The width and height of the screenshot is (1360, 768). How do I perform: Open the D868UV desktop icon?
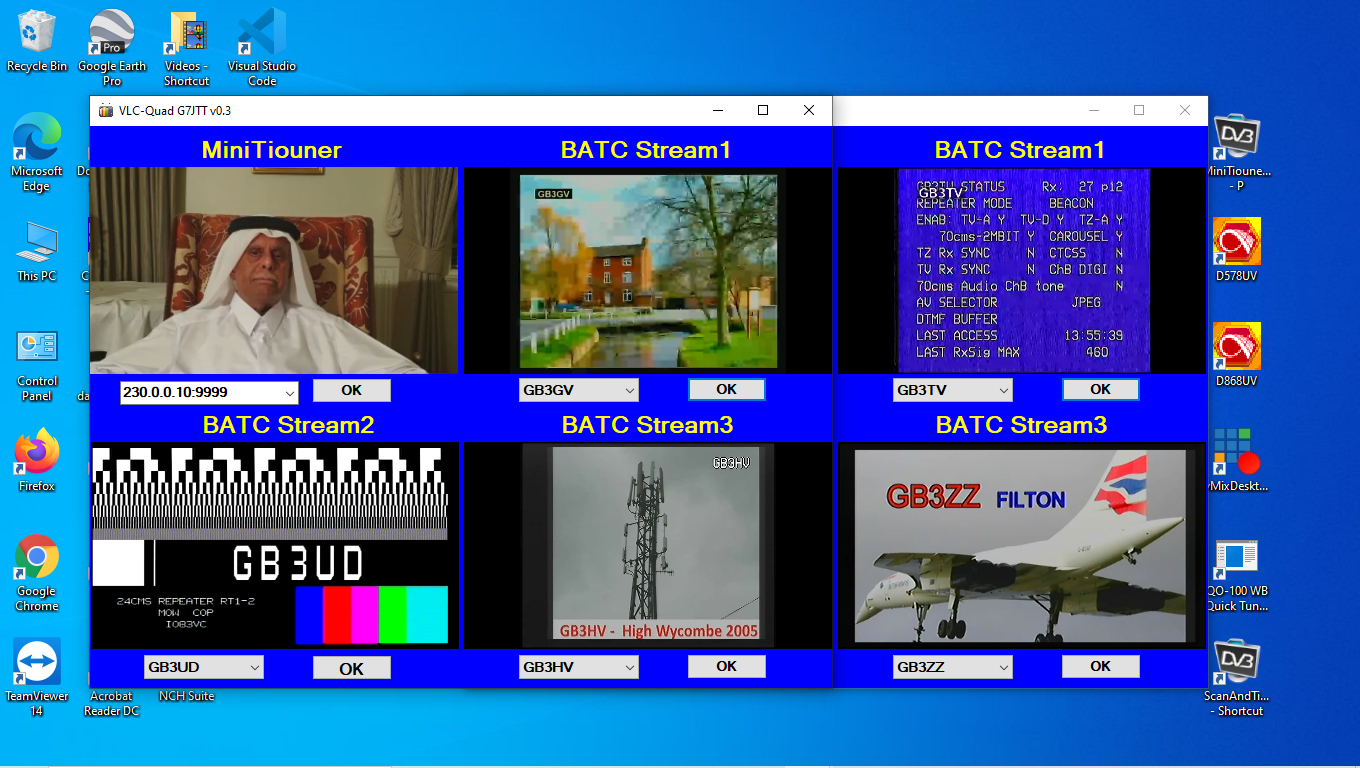(1237, 355)
